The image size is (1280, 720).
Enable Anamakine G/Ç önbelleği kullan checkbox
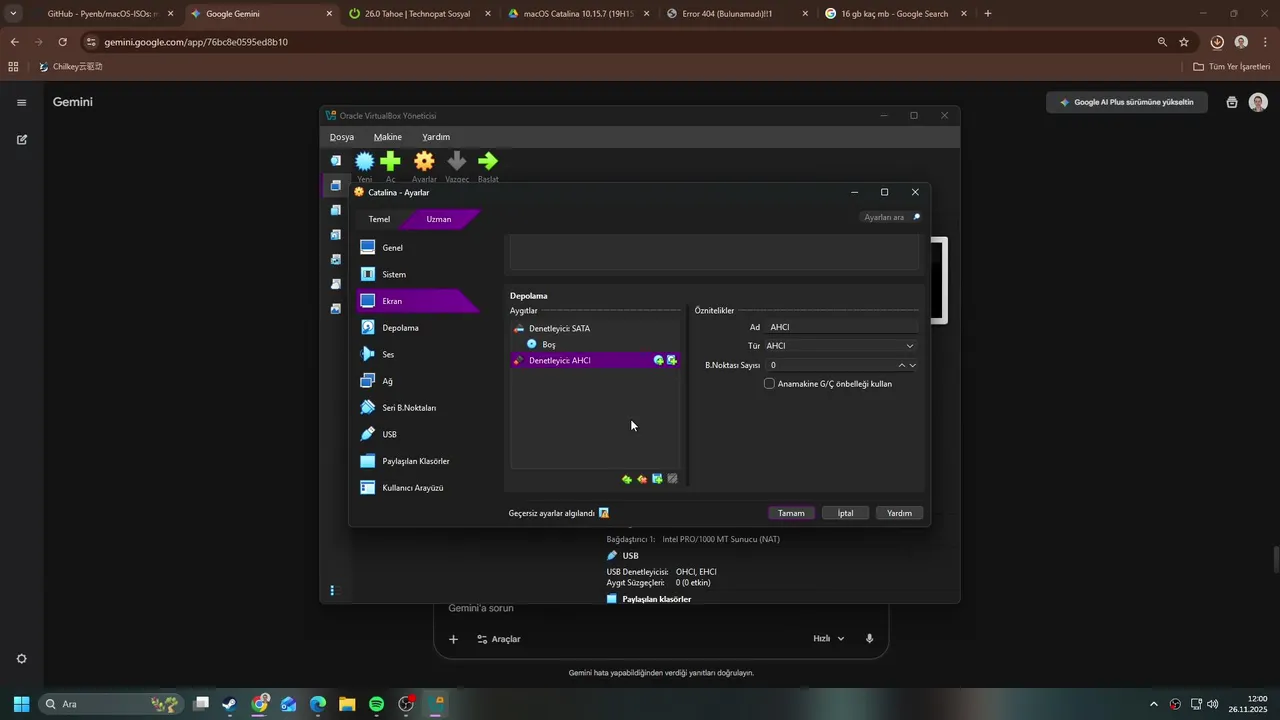coord(769,383)
